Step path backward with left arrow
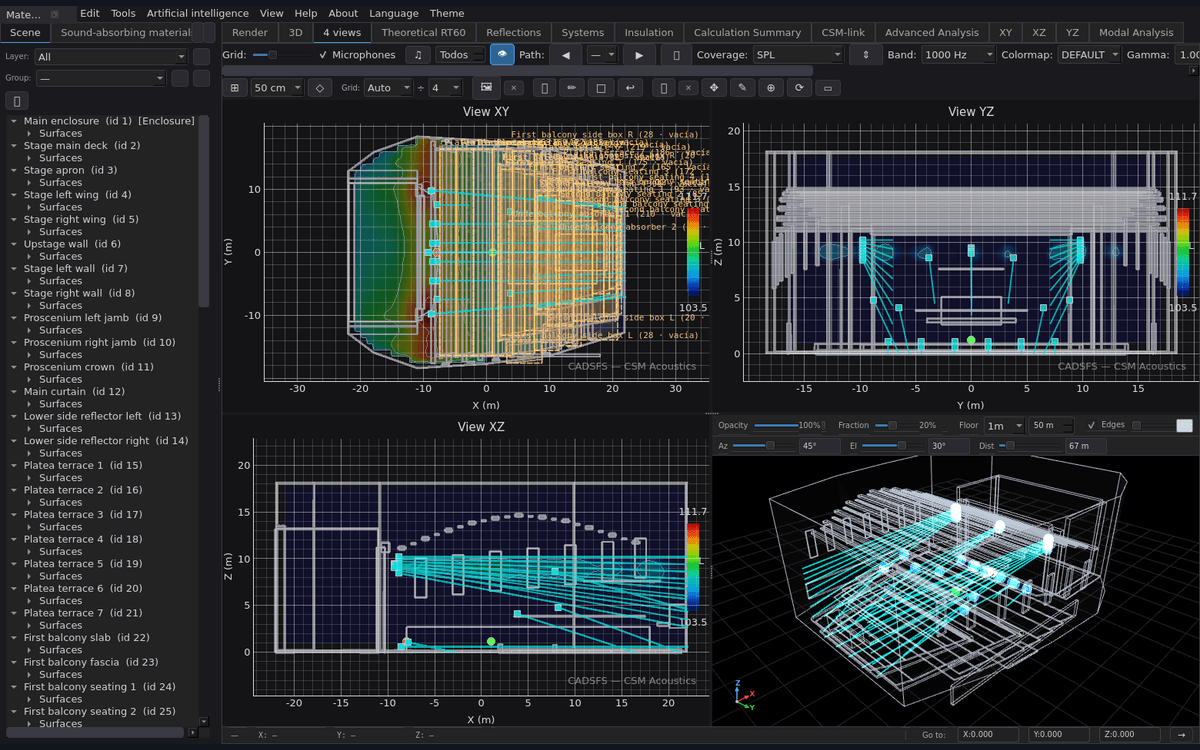The height and width of the screenshot is (750, 1200). click(566, 54)
